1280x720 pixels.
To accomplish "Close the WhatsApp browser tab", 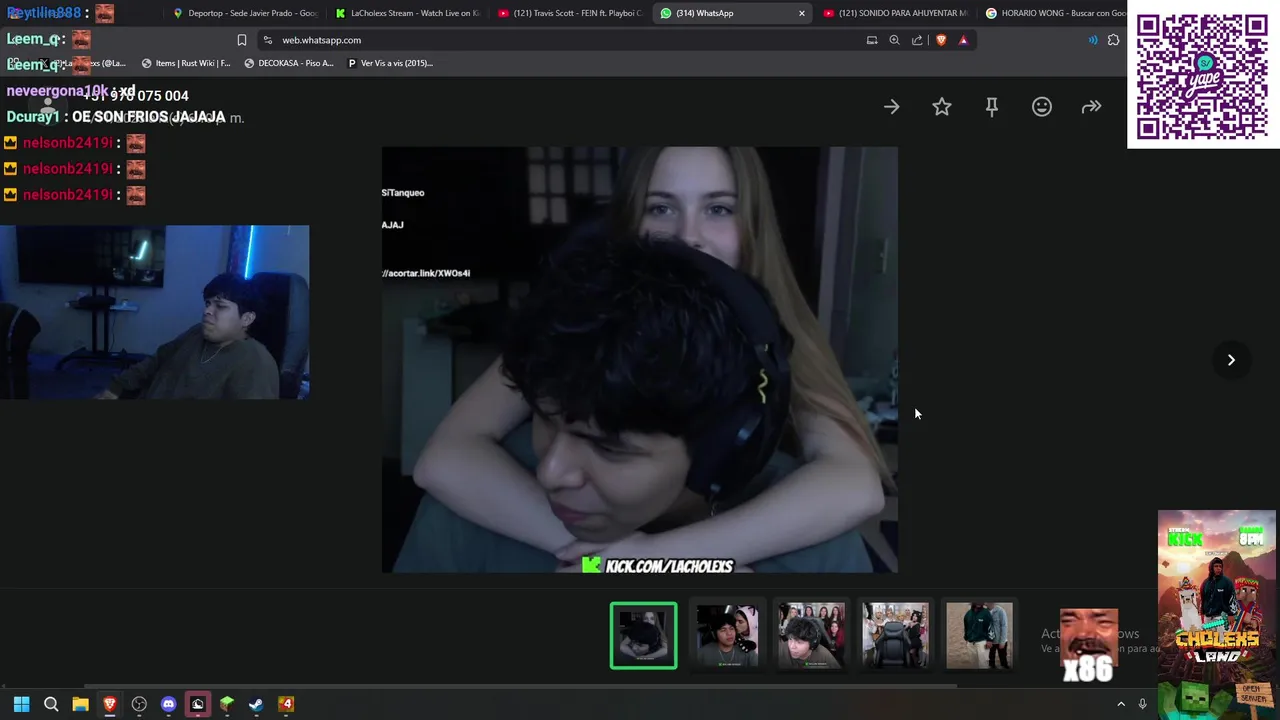I will [801, 13].
